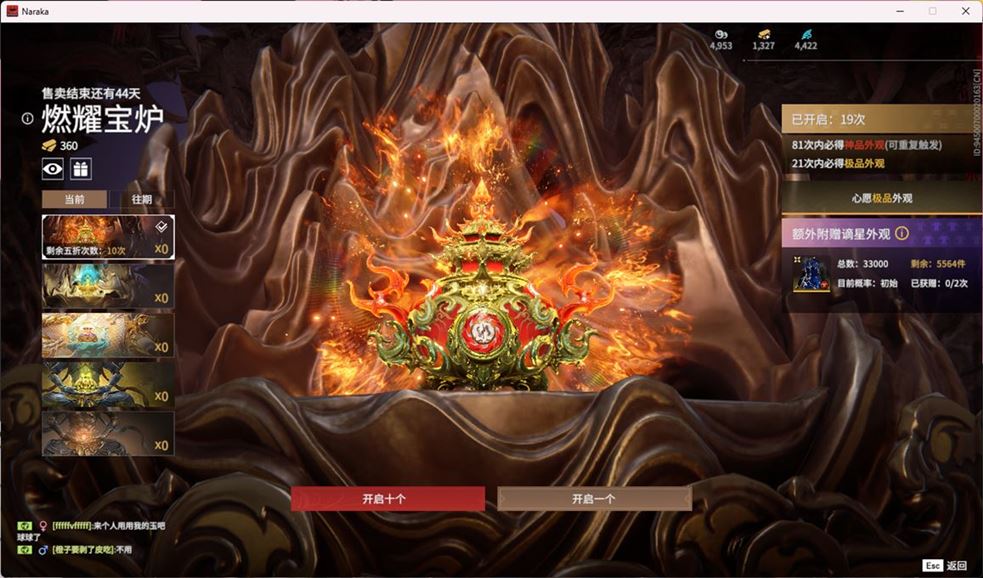
Task: Maximize the Naraka window
Action: tap(933, 11)
